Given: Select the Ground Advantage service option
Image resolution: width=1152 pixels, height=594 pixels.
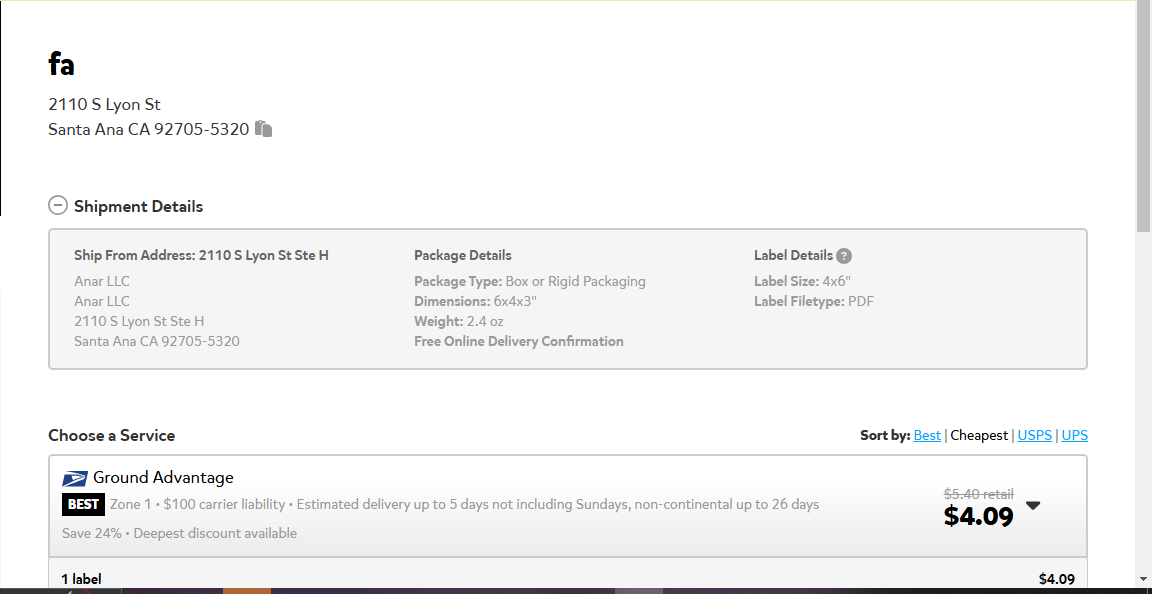Looking at the screenshot, I should (x=568, y=506).
